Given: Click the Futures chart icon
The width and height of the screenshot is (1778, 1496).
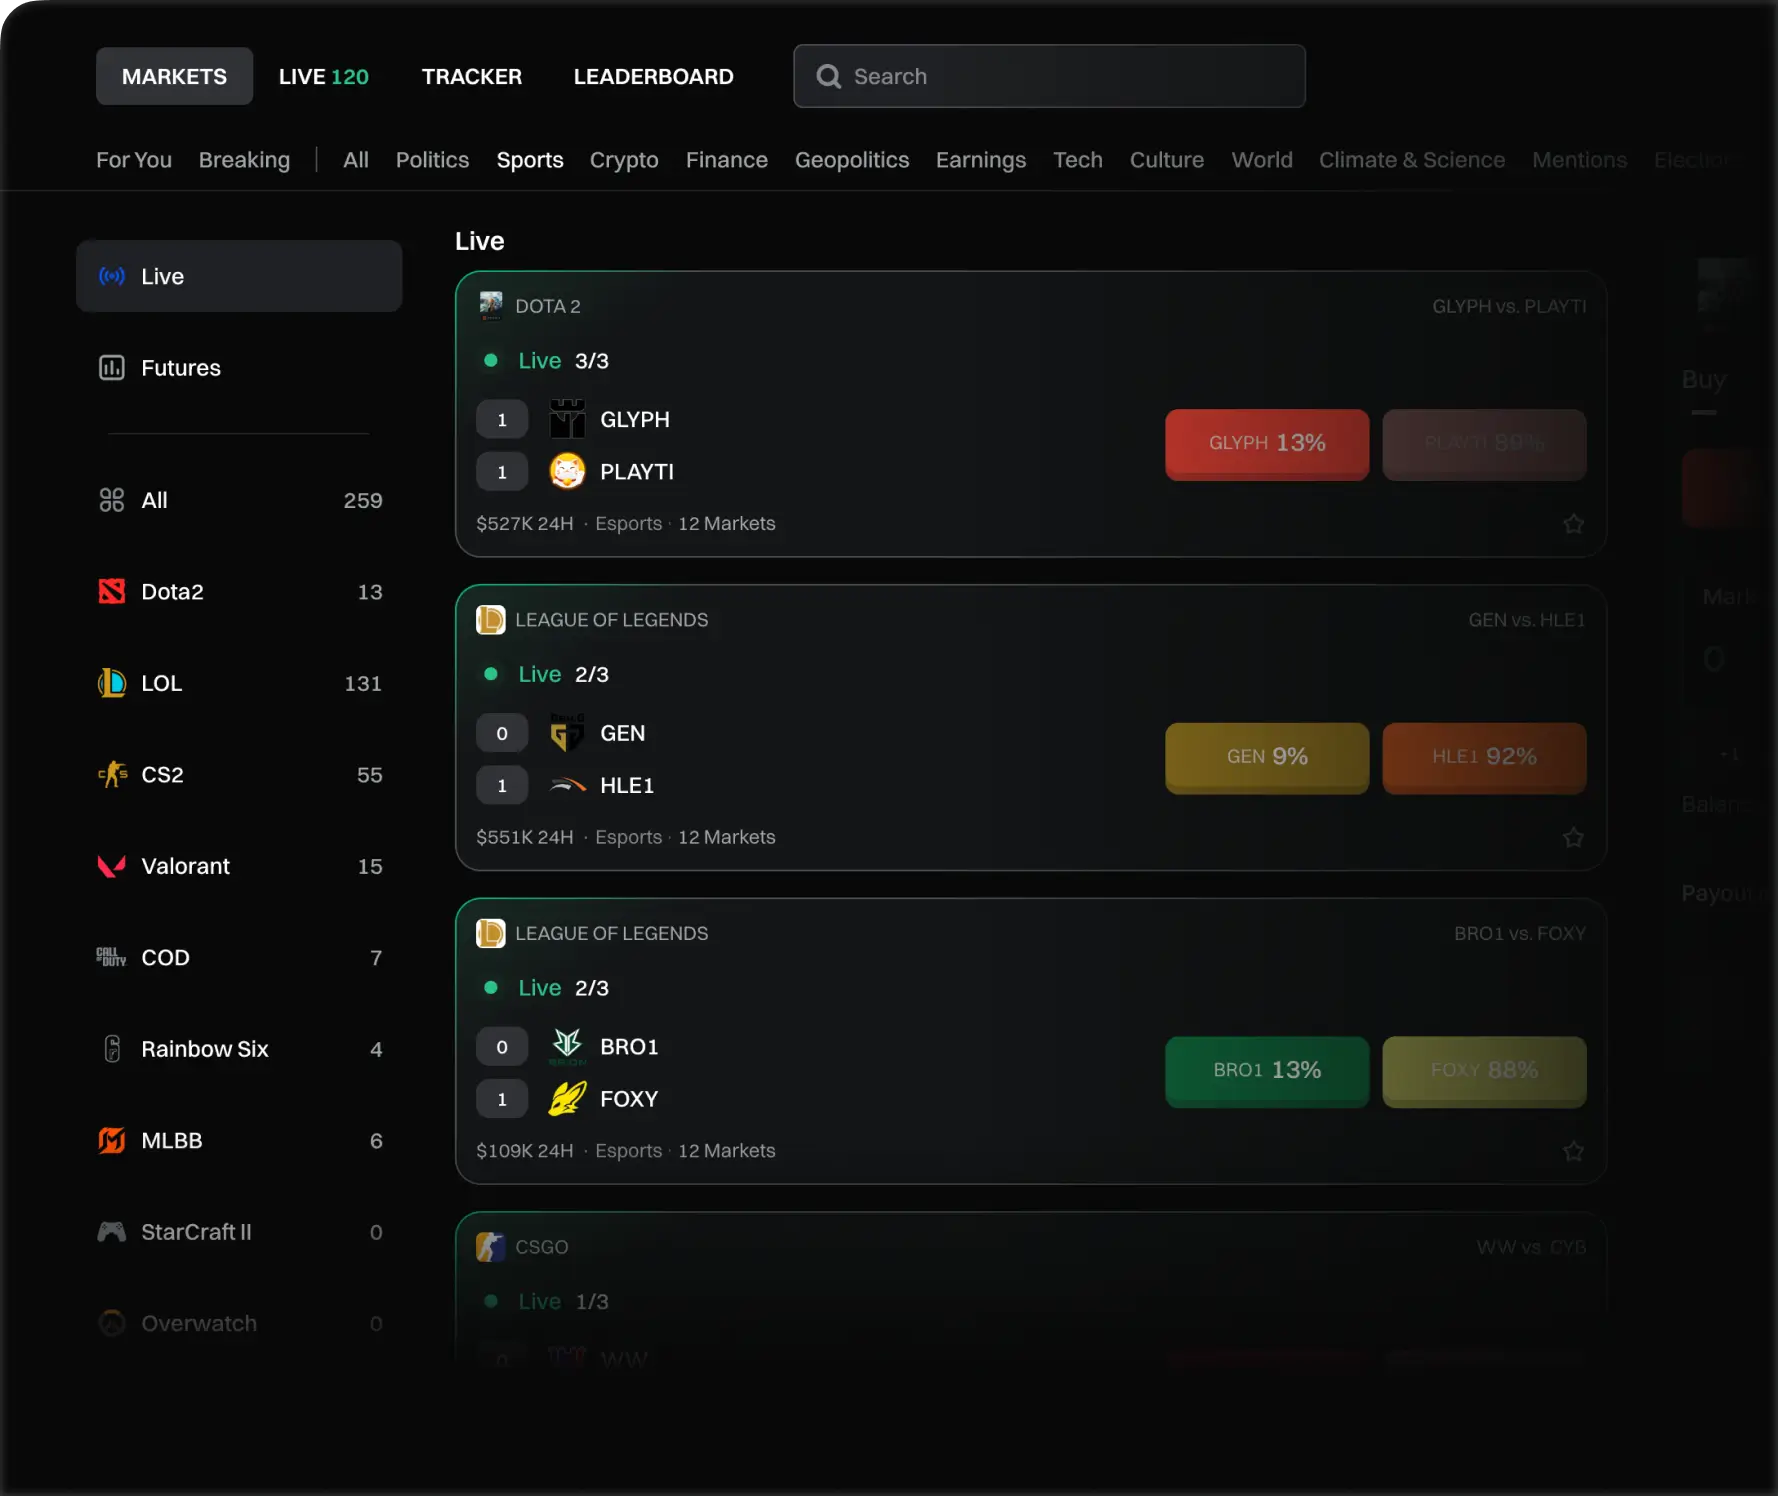Looking at the screenshot, I should 112,368.
